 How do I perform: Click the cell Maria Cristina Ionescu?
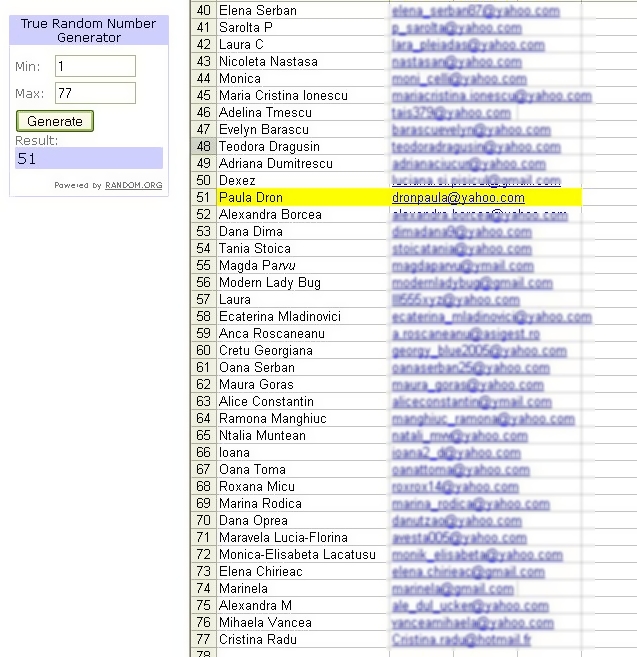pos(303,95)
